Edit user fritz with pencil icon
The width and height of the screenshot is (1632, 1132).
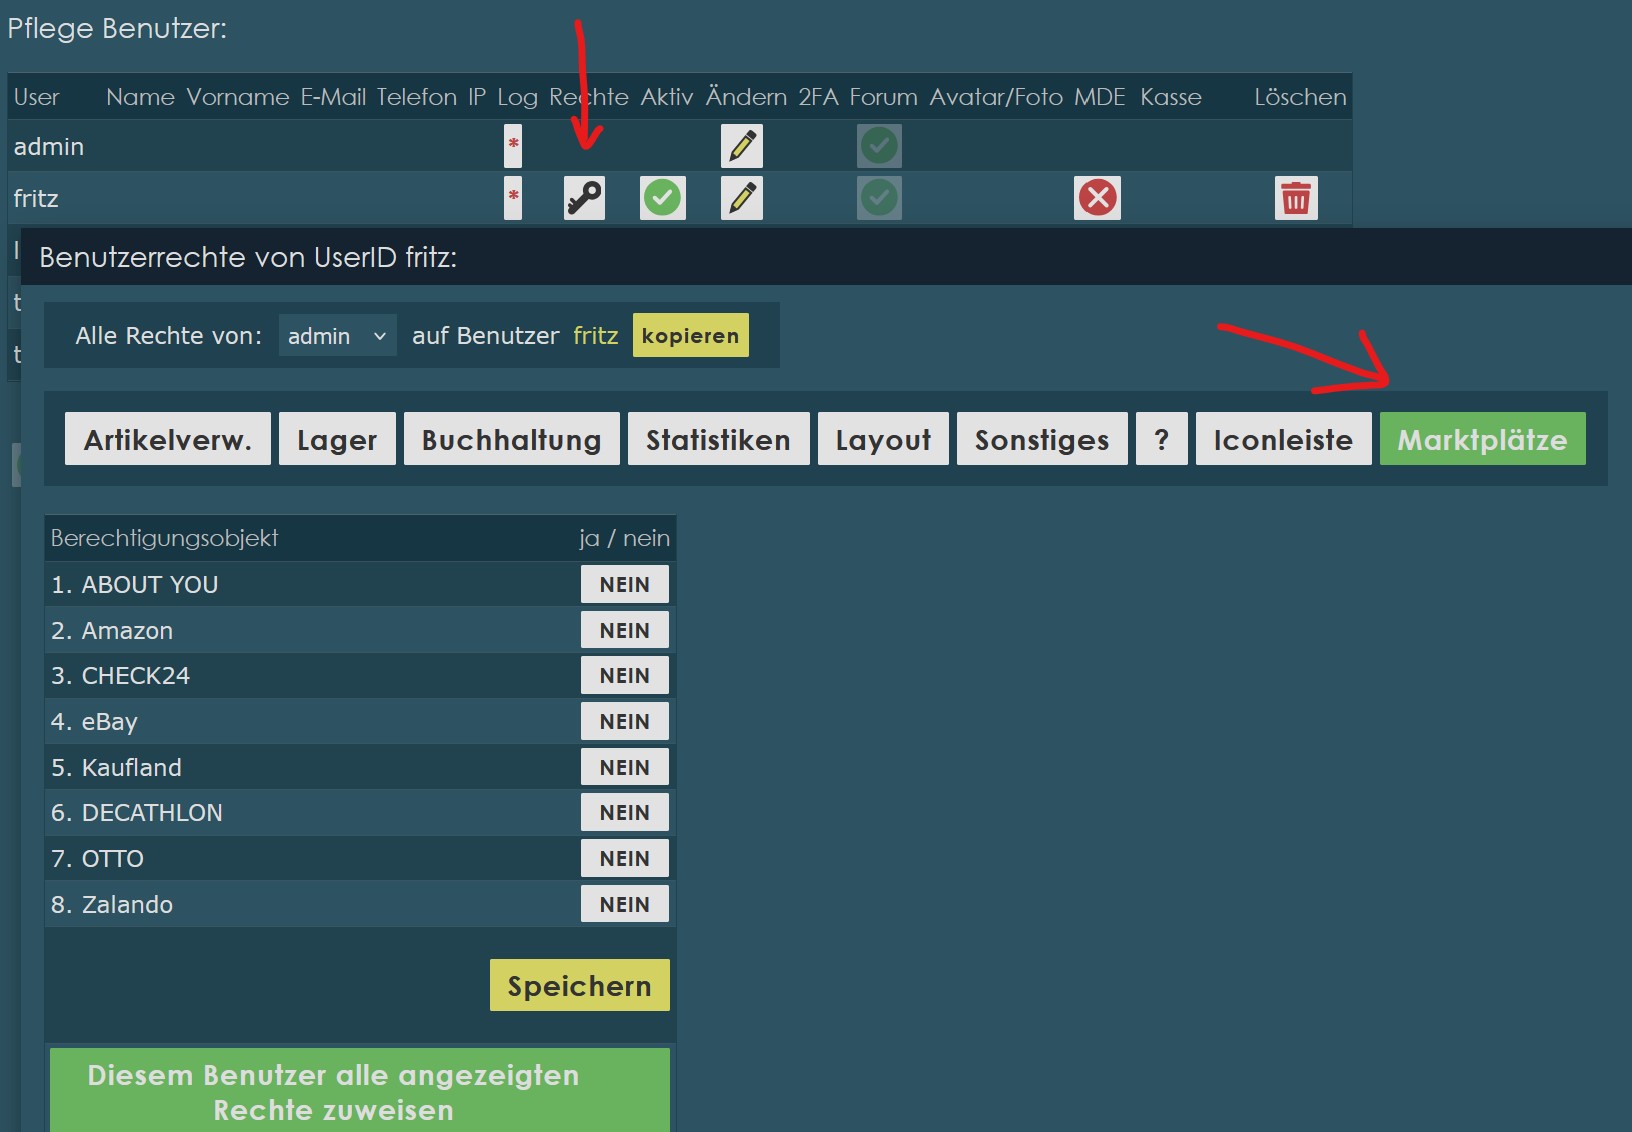(x=742, y=198)
